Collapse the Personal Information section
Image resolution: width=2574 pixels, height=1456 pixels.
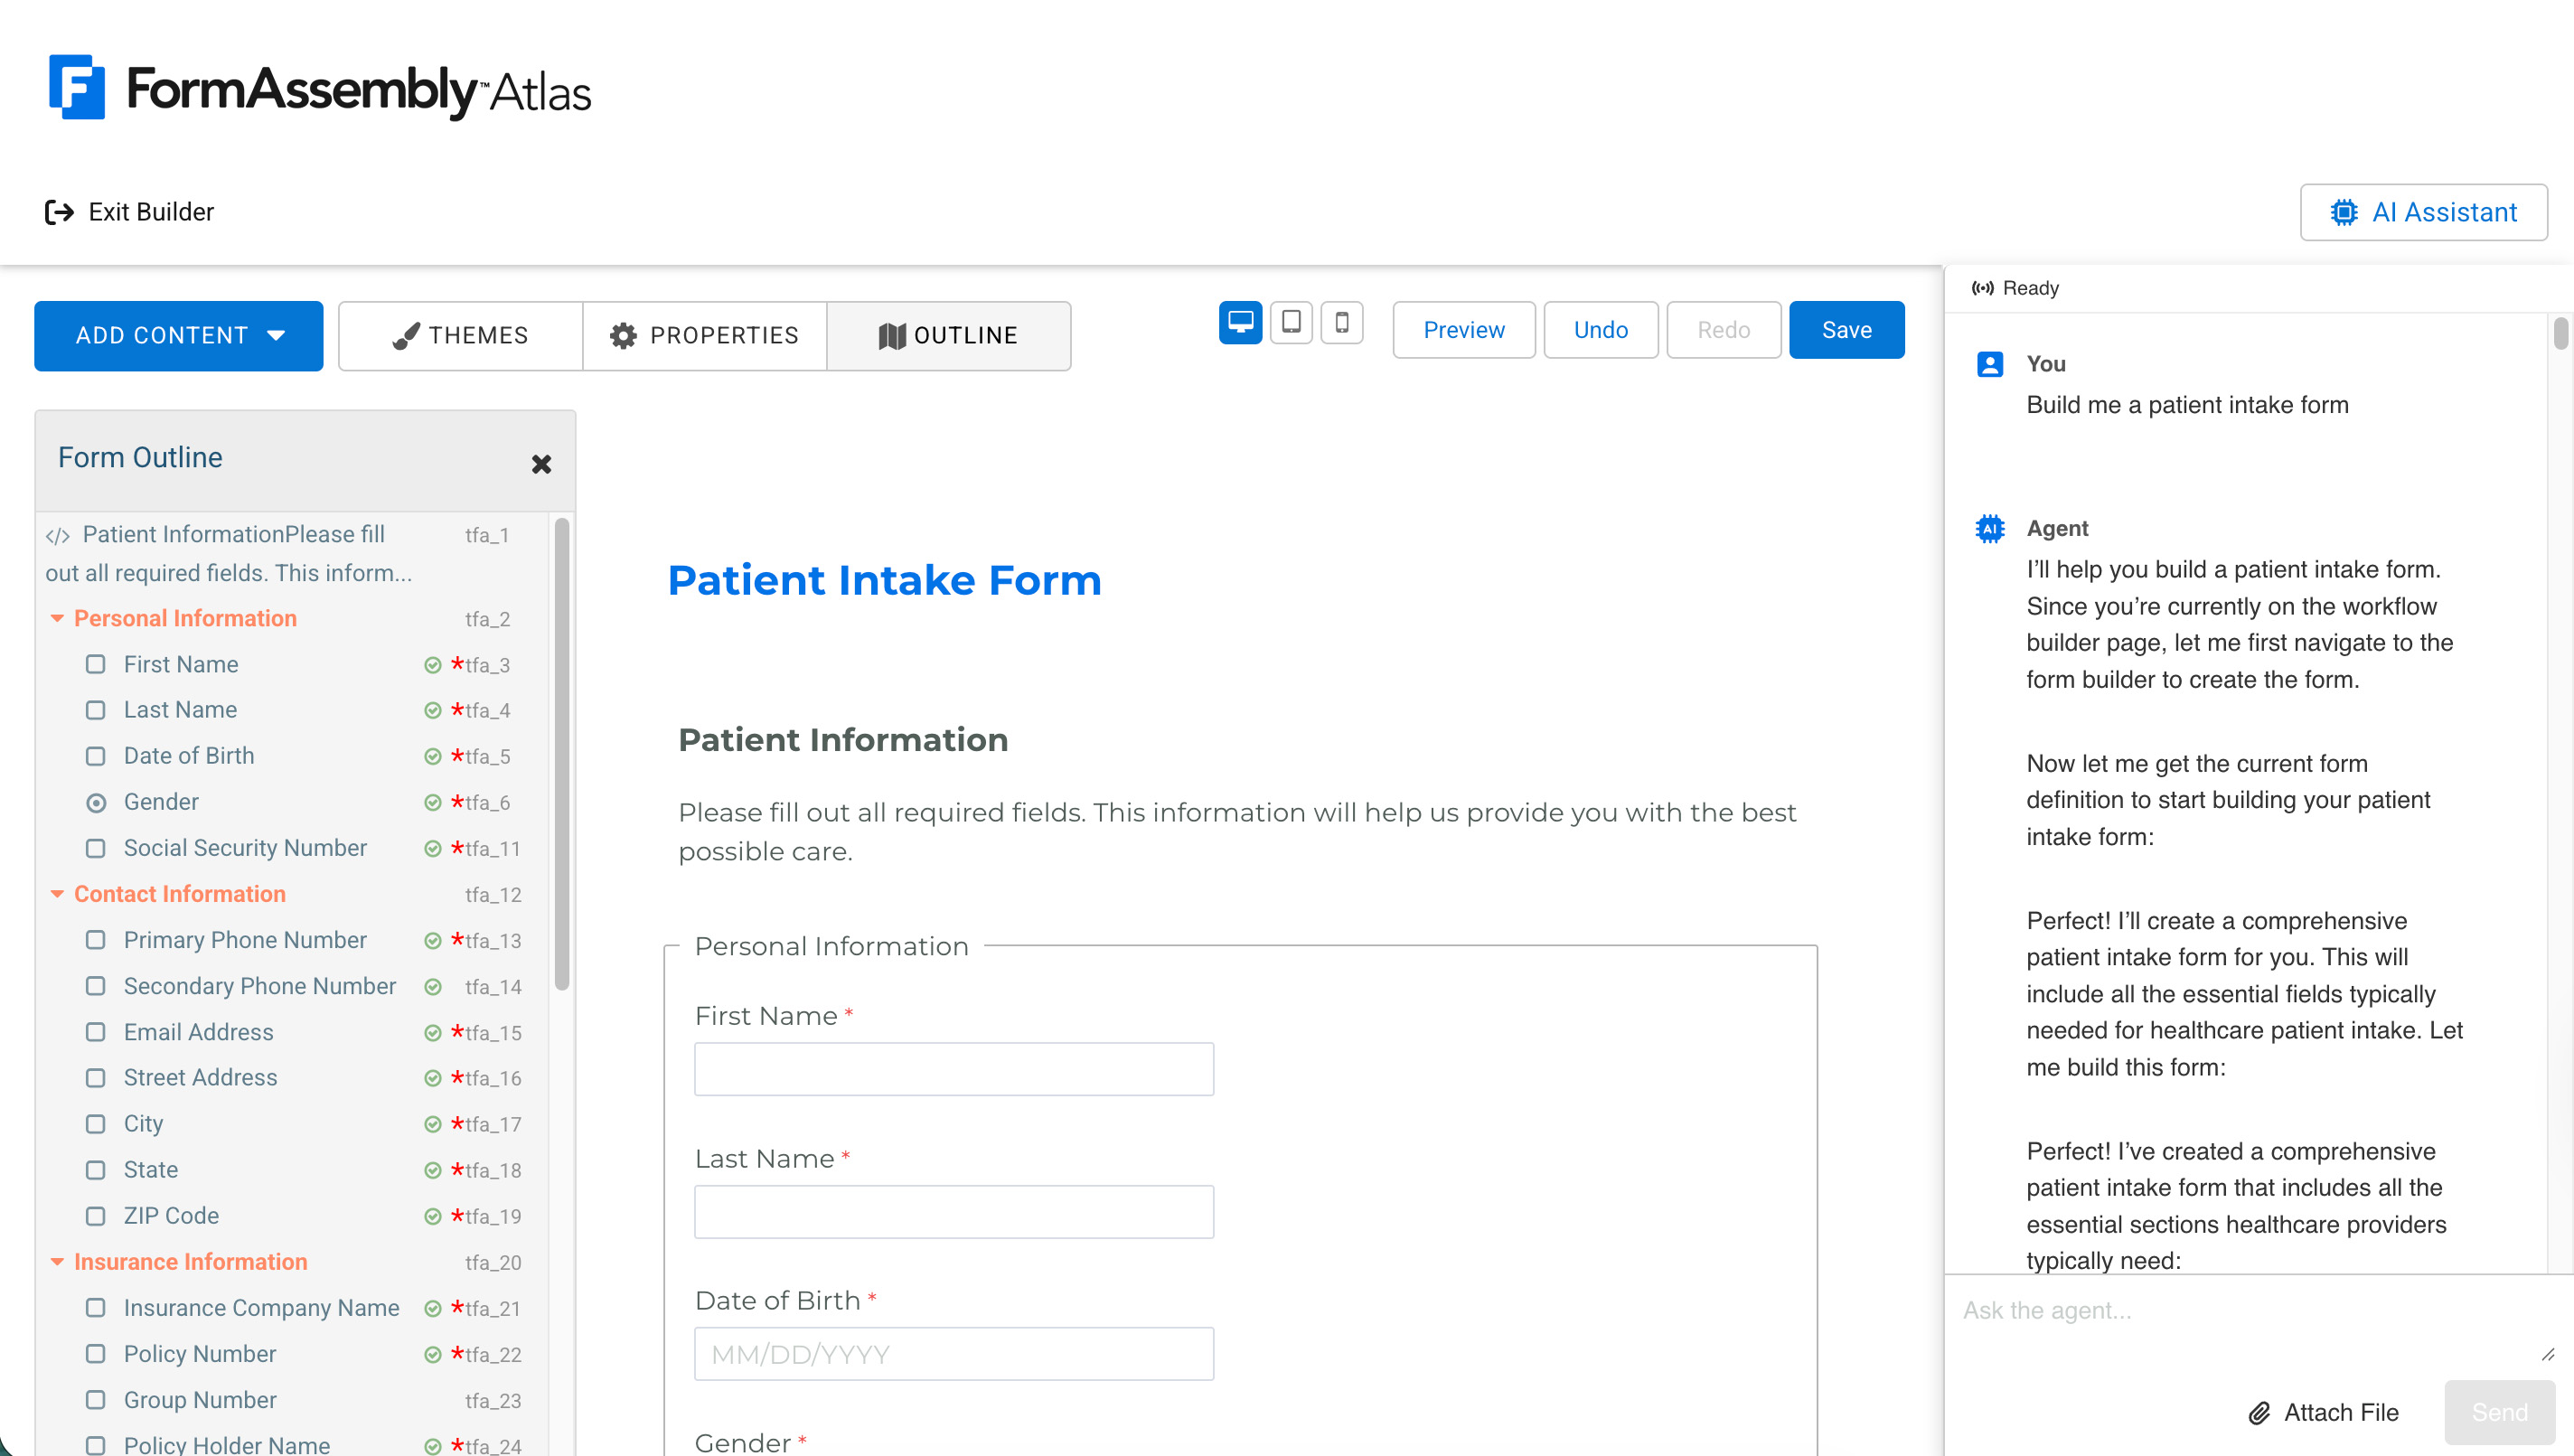point(58,619)
